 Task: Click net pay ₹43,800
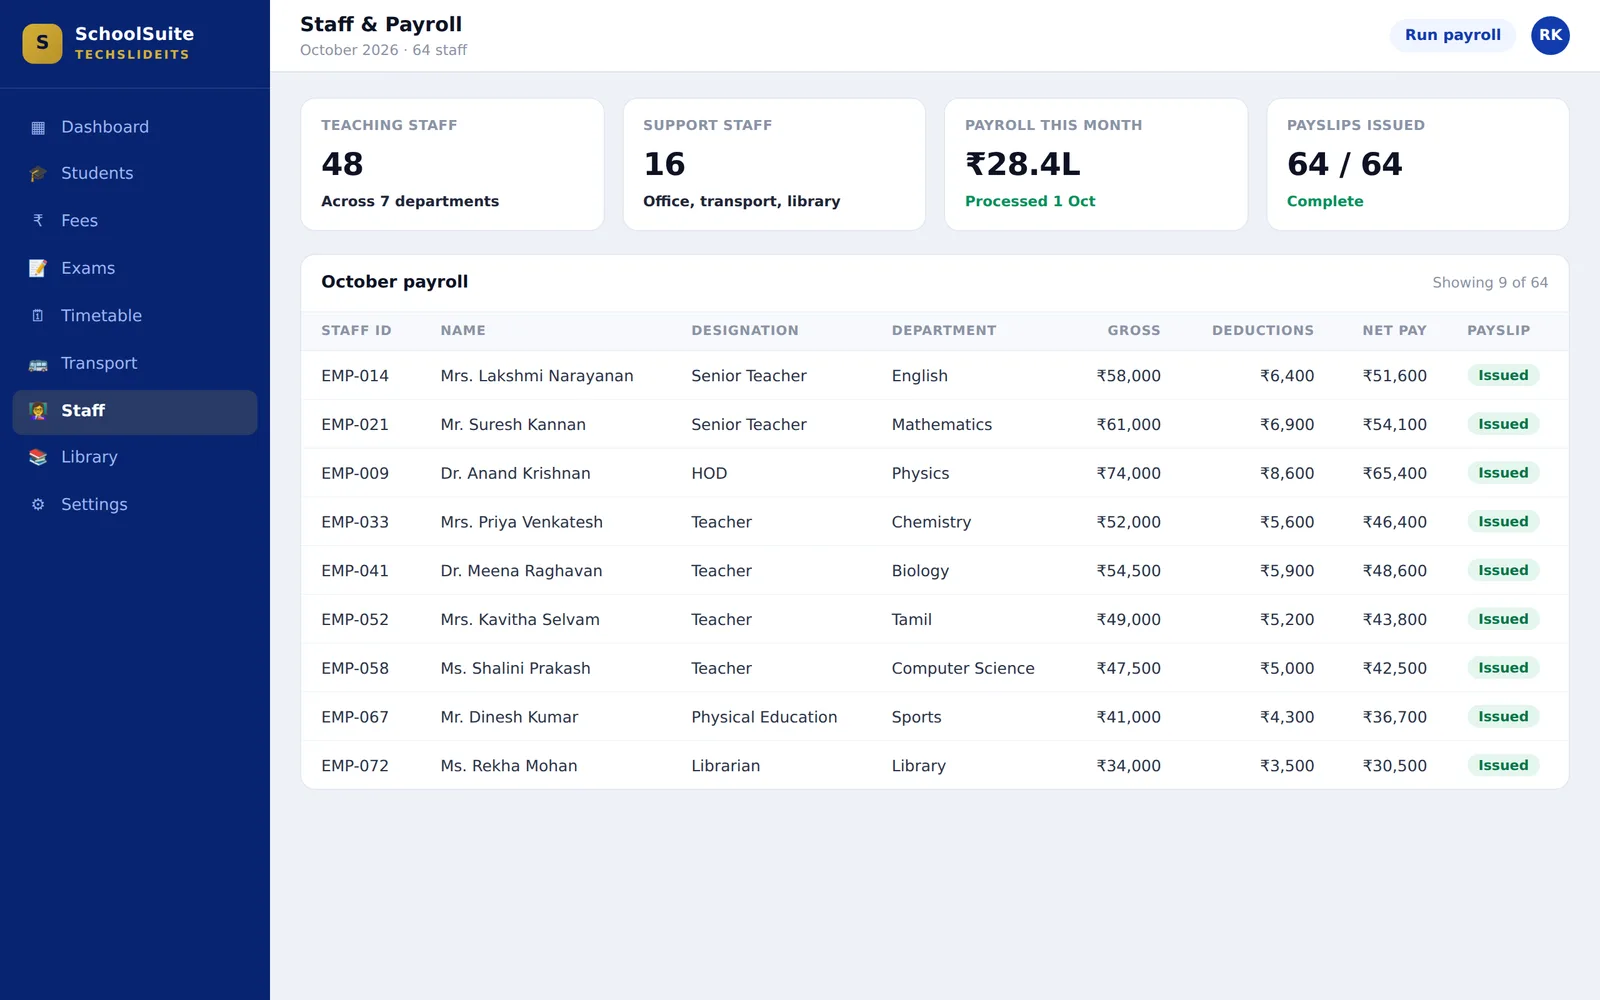1394,619
